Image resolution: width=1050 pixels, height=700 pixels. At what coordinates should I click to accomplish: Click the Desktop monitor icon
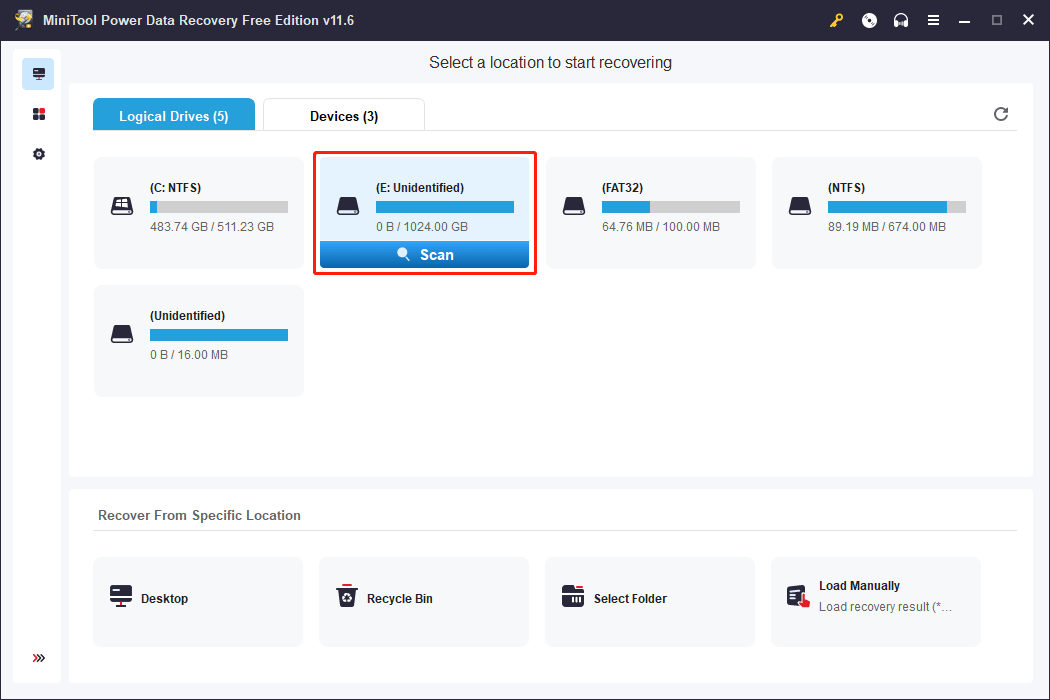pos(121,596)
